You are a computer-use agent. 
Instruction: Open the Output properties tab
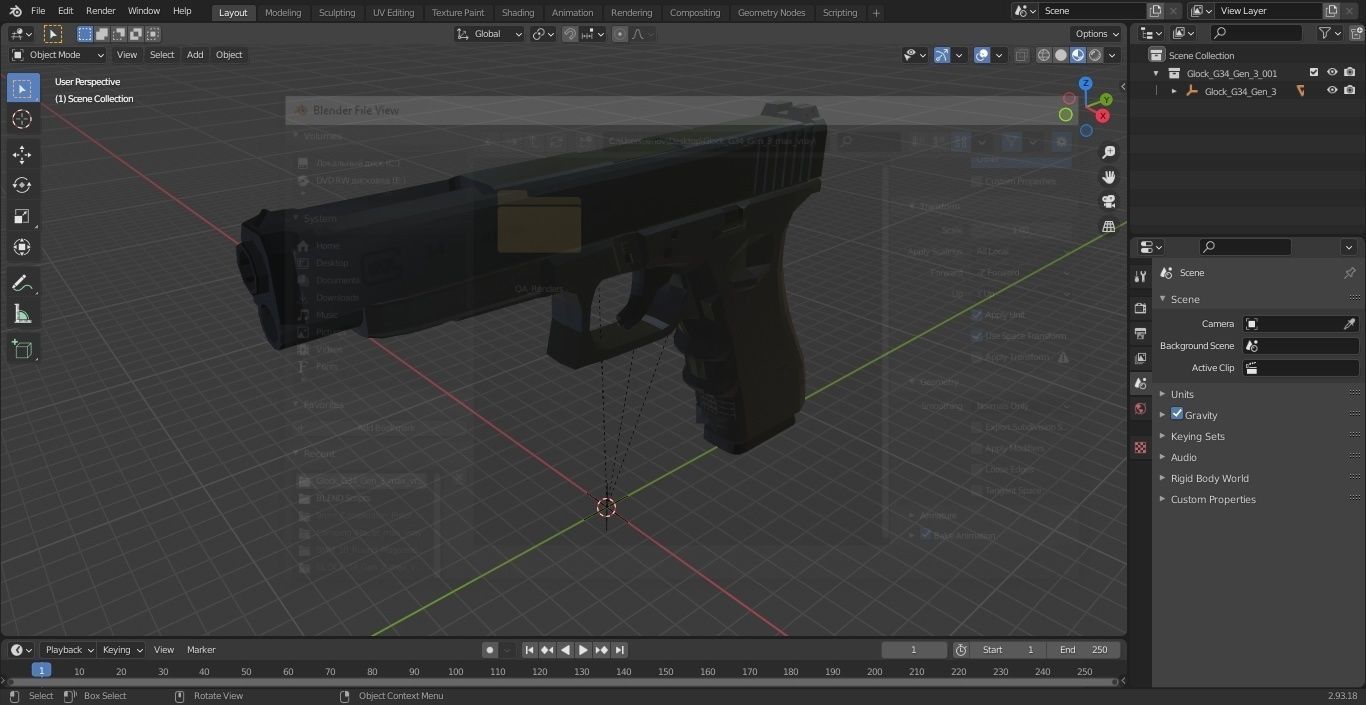pyautogui.click(x=1140, y=333)
